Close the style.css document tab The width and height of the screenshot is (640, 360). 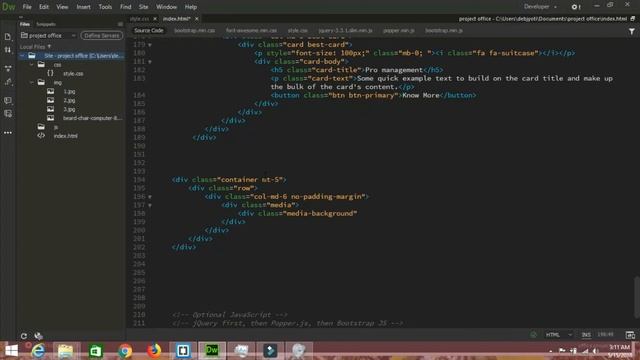click(x=155, y=19)
